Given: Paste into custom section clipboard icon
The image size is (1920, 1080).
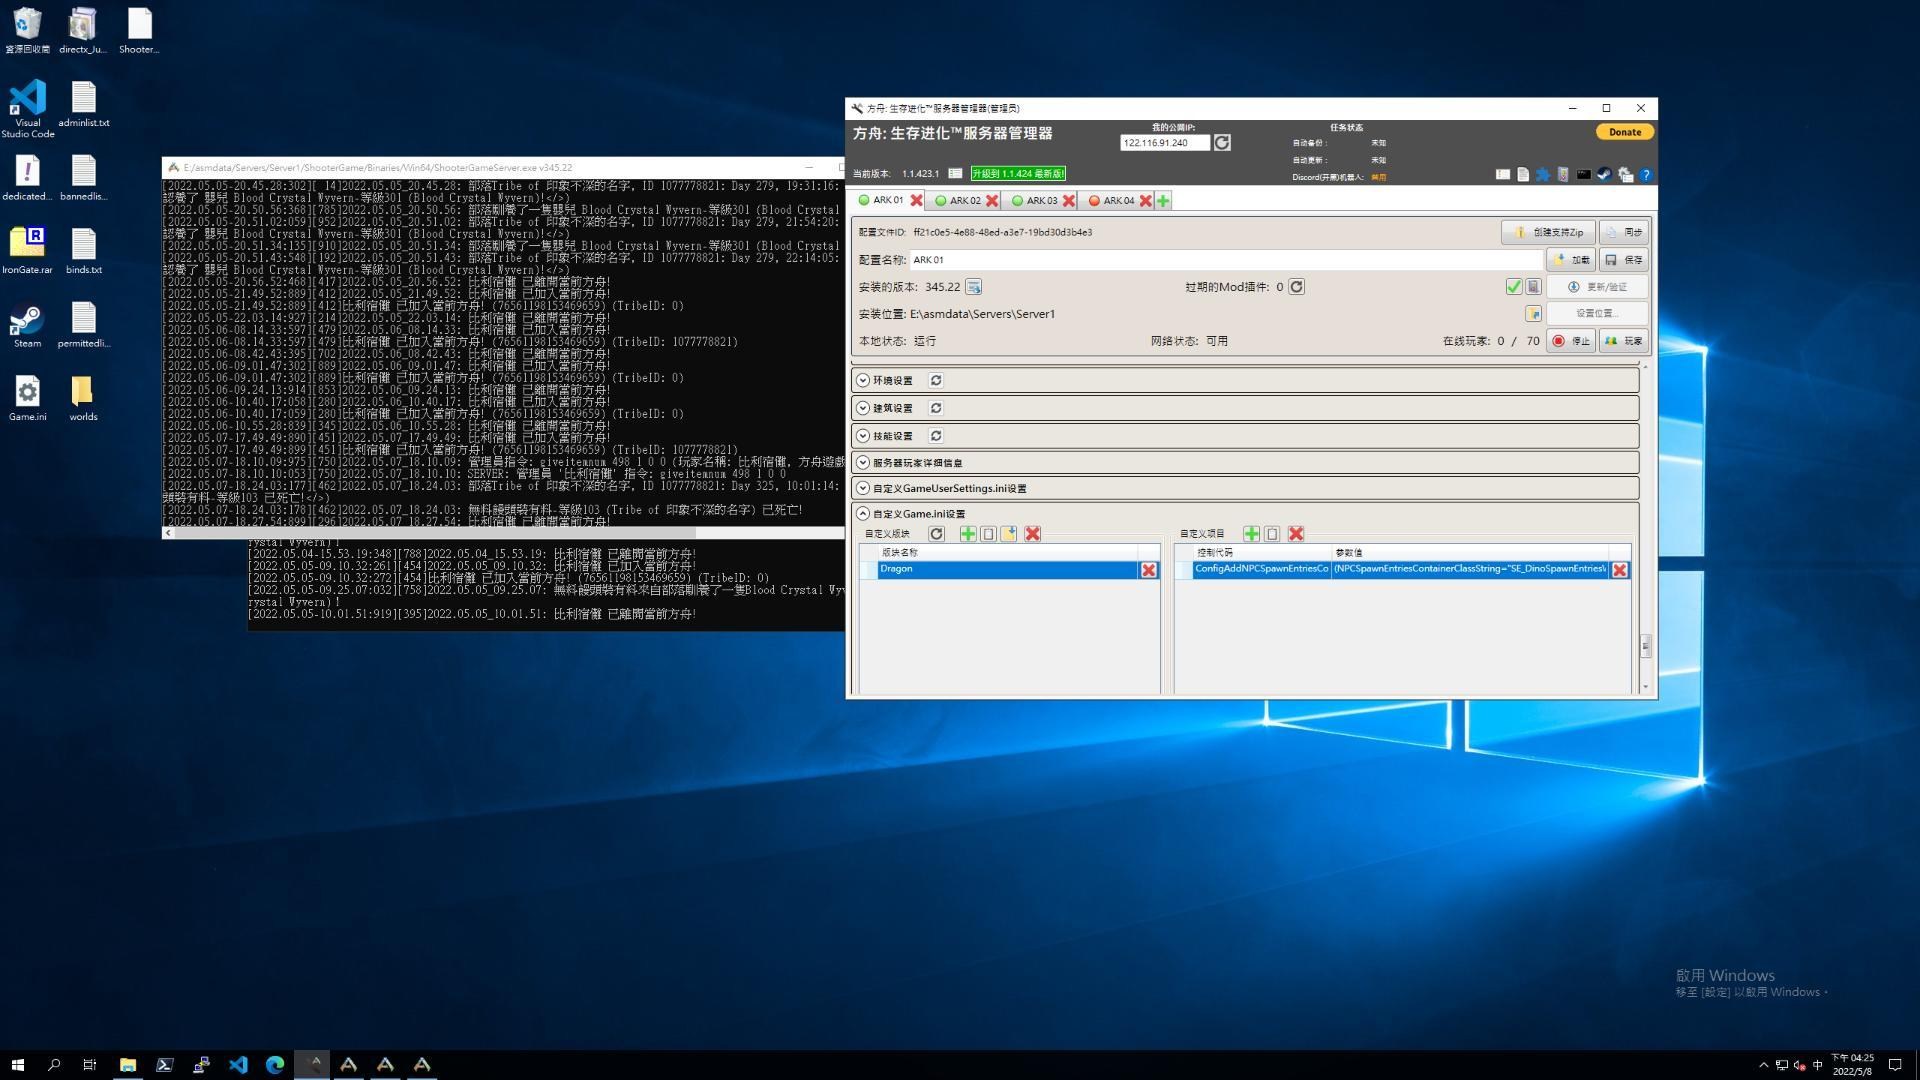Looking at the screenshot, I should tap(988, 534).
